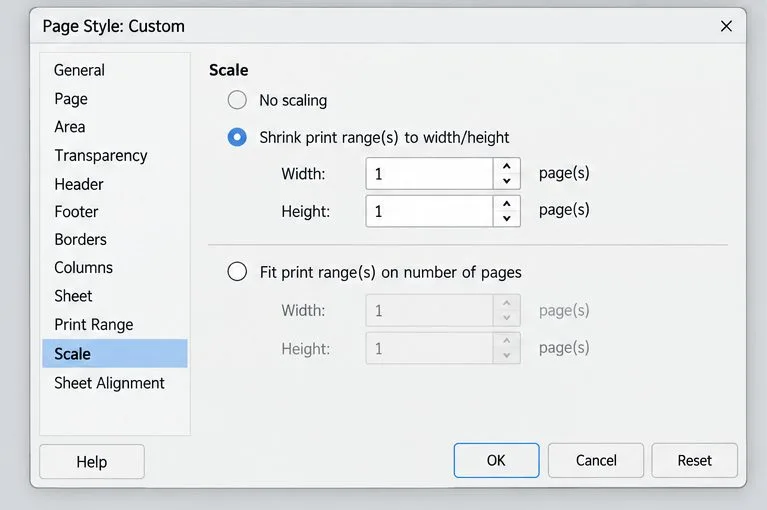This screenshot has width=767, height=510.
Task: Increase Shrink Width page count with up arrow
Action: [507, 166]
